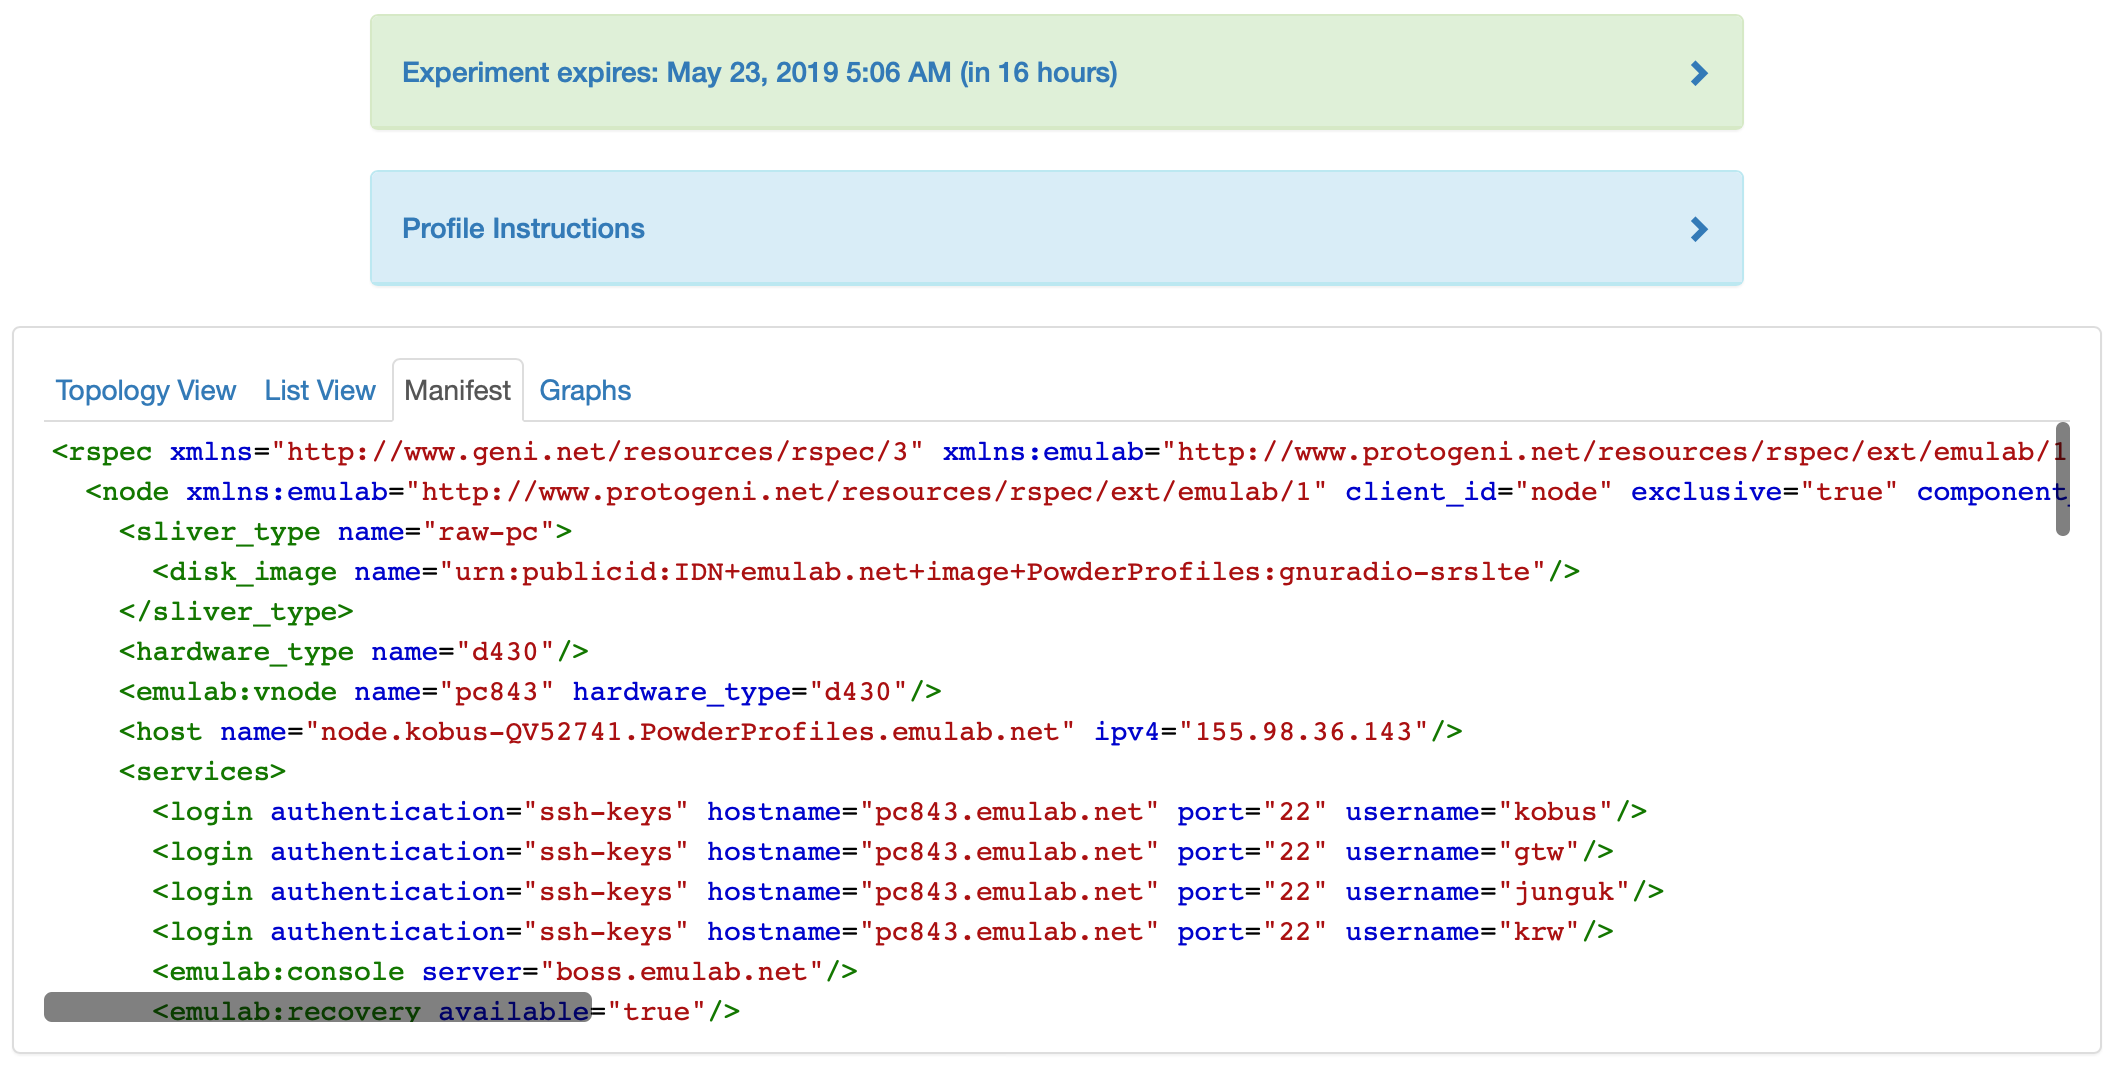Image resolution: width=2116 pixels, height=1068 pixels.
Task: Click the emulab:vnode name="pc843" line
Action: pos(530,692)
